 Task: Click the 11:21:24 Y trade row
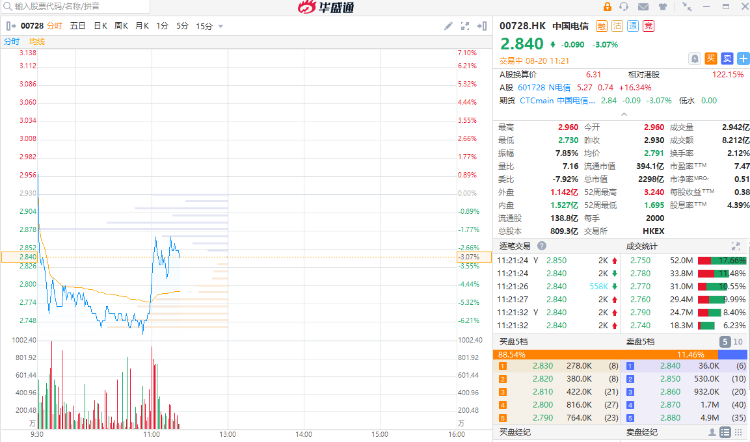[x=558, y=260]
